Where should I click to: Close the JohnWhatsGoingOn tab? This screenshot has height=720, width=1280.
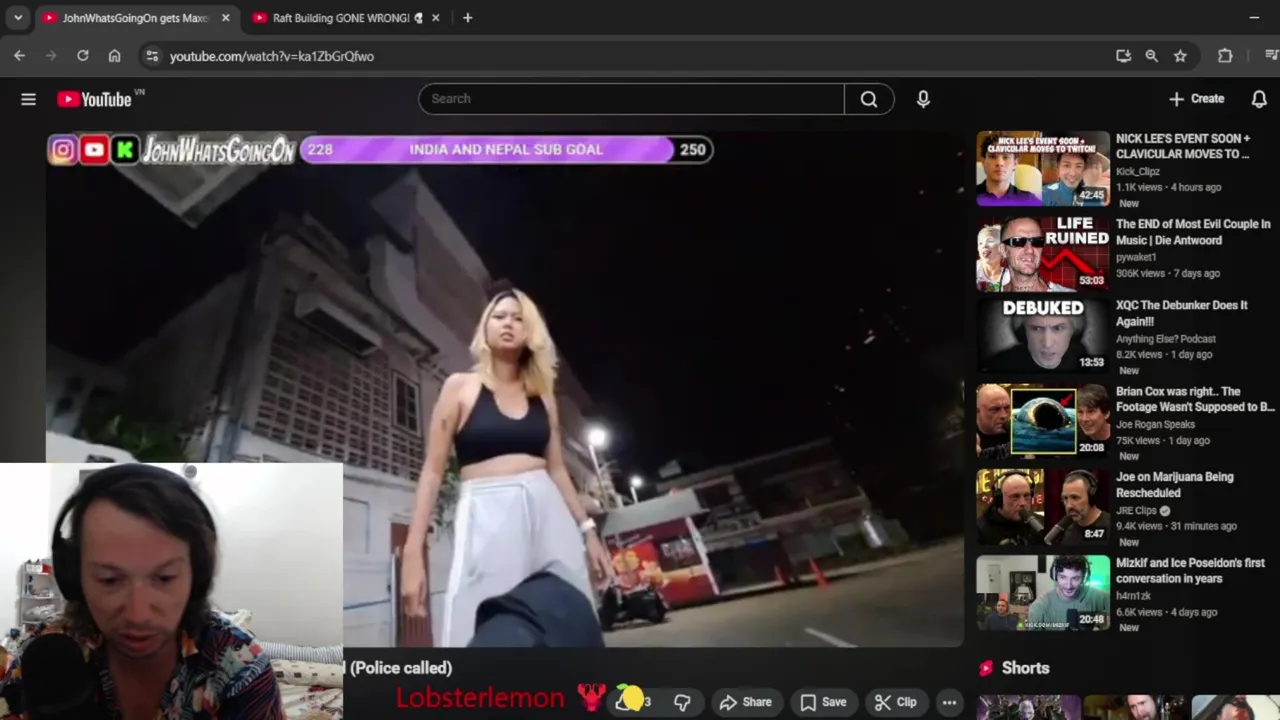tap(226, 18)
